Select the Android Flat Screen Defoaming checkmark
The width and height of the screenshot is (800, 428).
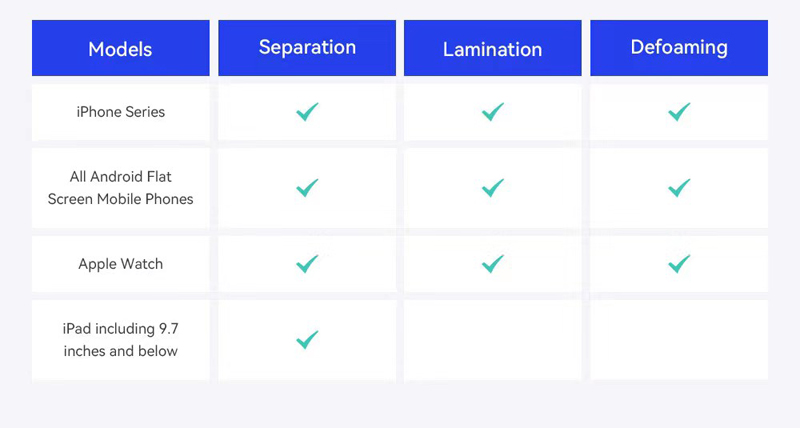tap(679, 188)
